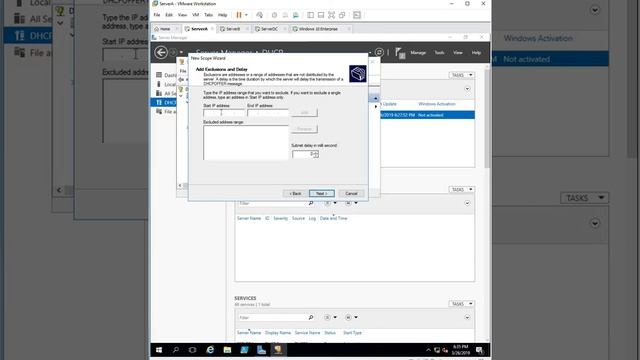This screenshot has width=640, height=360.
Task: Open Internet Explorer from taskbar
Action: (210, 350)
